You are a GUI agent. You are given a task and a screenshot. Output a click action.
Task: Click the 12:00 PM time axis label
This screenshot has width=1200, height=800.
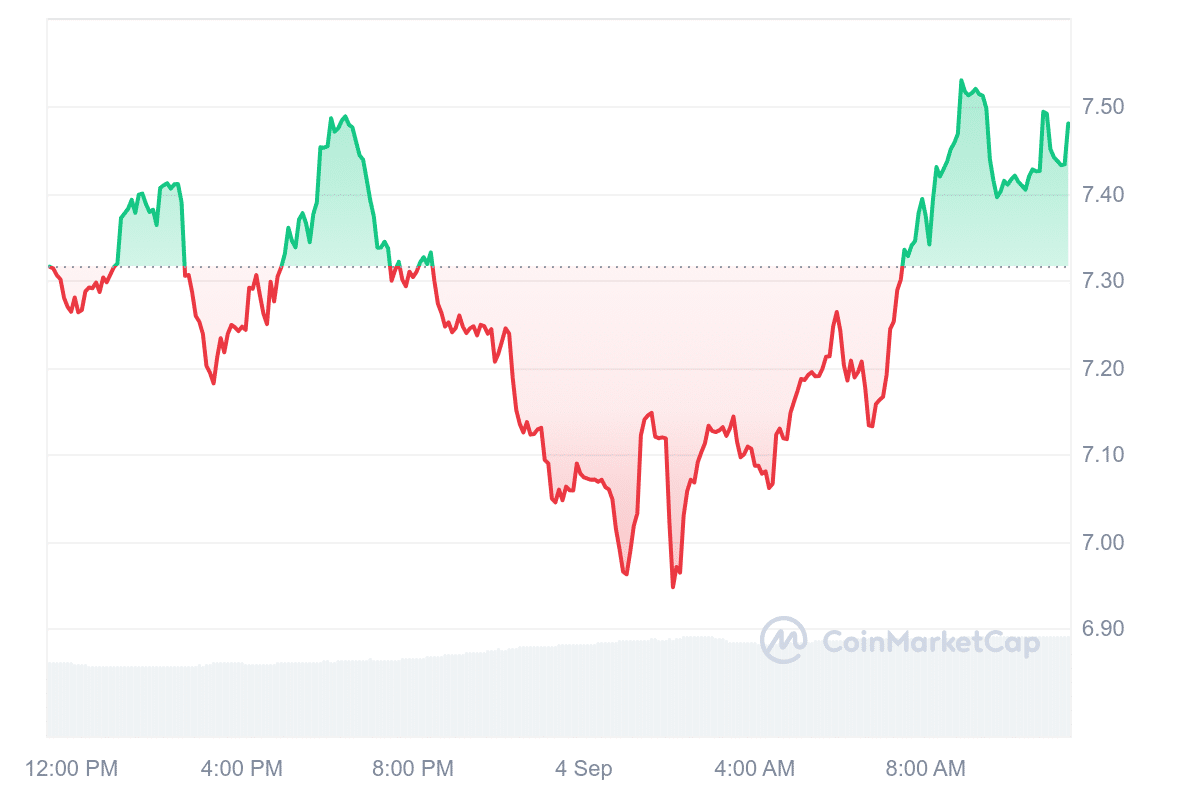point(70,768)
